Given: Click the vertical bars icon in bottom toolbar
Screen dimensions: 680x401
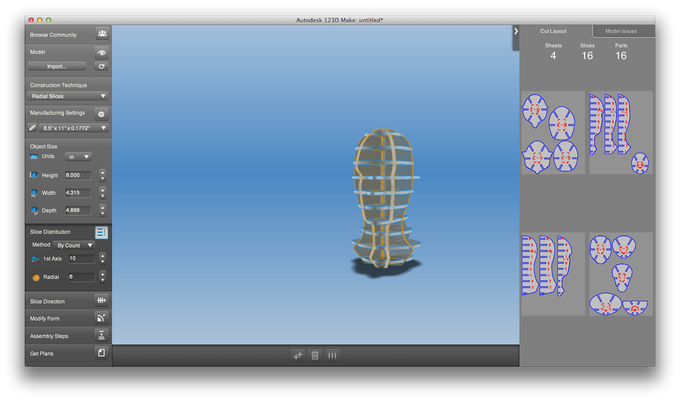Looking at the screenshot, I should click(332, 355).
